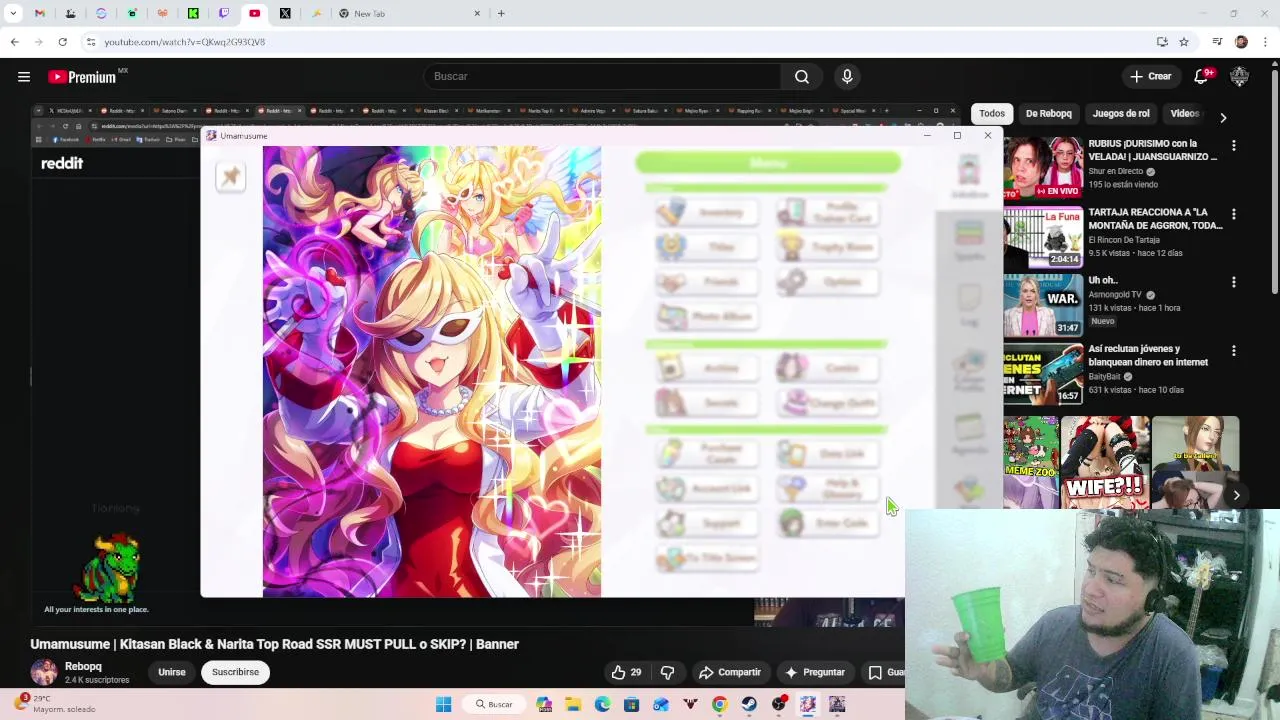1280x720 pixels.
Task: Click the Compartir share button
Action: coord(730,672)
